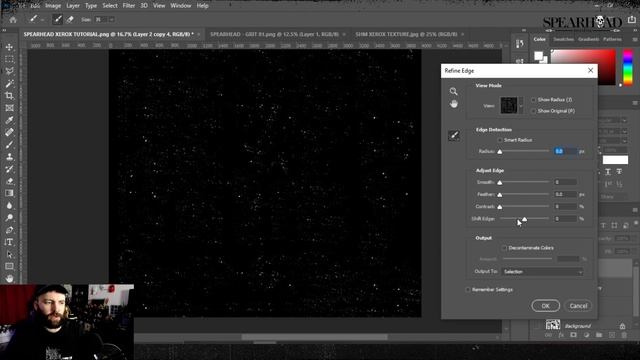The image size is (640, 360).
Task: Click the Contrast percent input field
Action: pyautogui.click(x=565, y=207)
